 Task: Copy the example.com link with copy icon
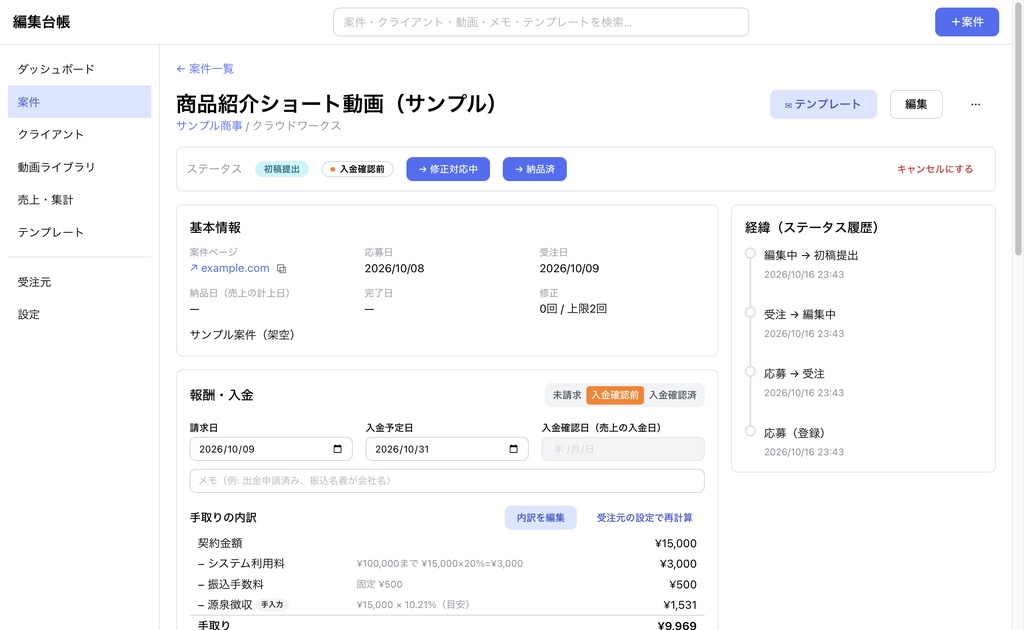(281, 268)
